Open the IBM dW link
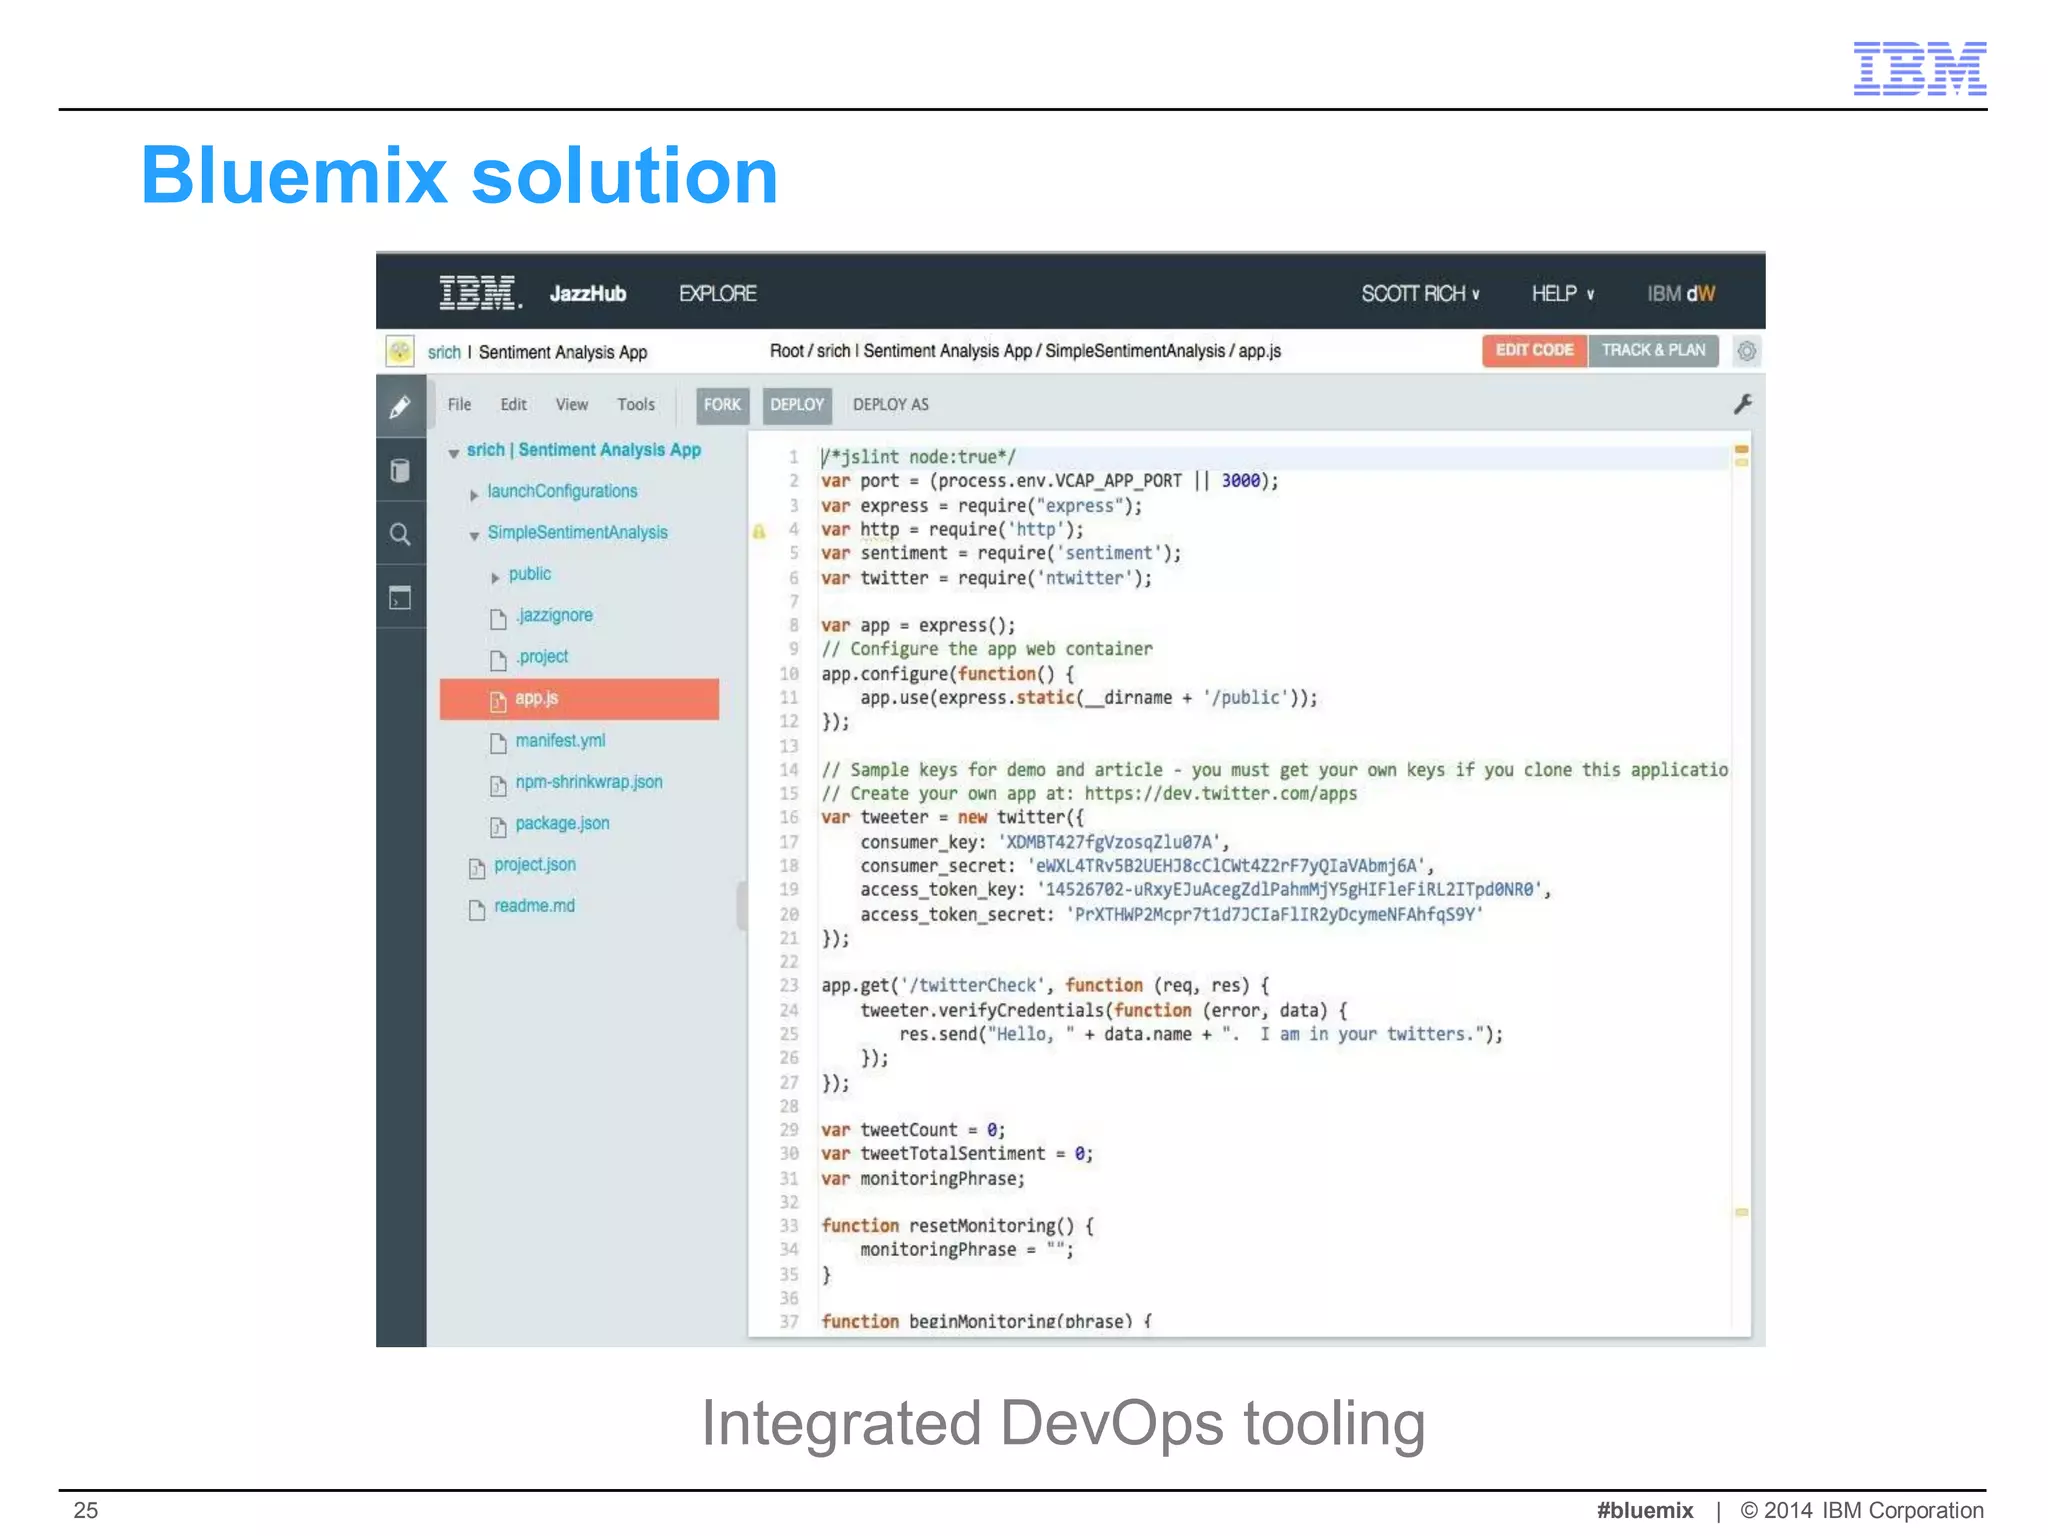 1680,293
